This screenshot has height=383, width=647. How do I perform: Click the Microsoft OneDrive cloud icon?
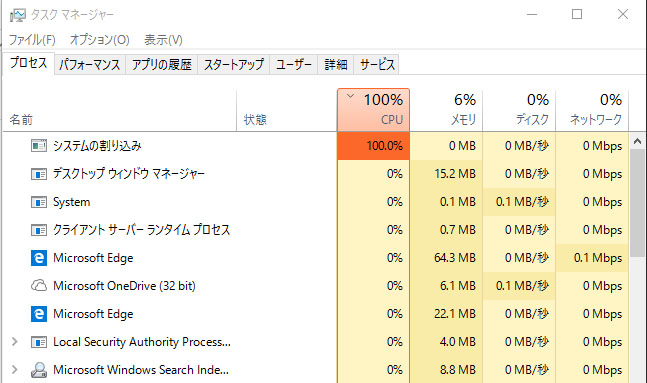[39, 286]
